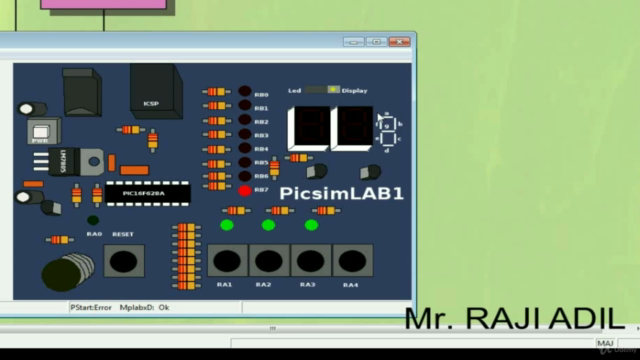
Task: Click the right seven-segment display digit
Action: click(x=352, y=129)
